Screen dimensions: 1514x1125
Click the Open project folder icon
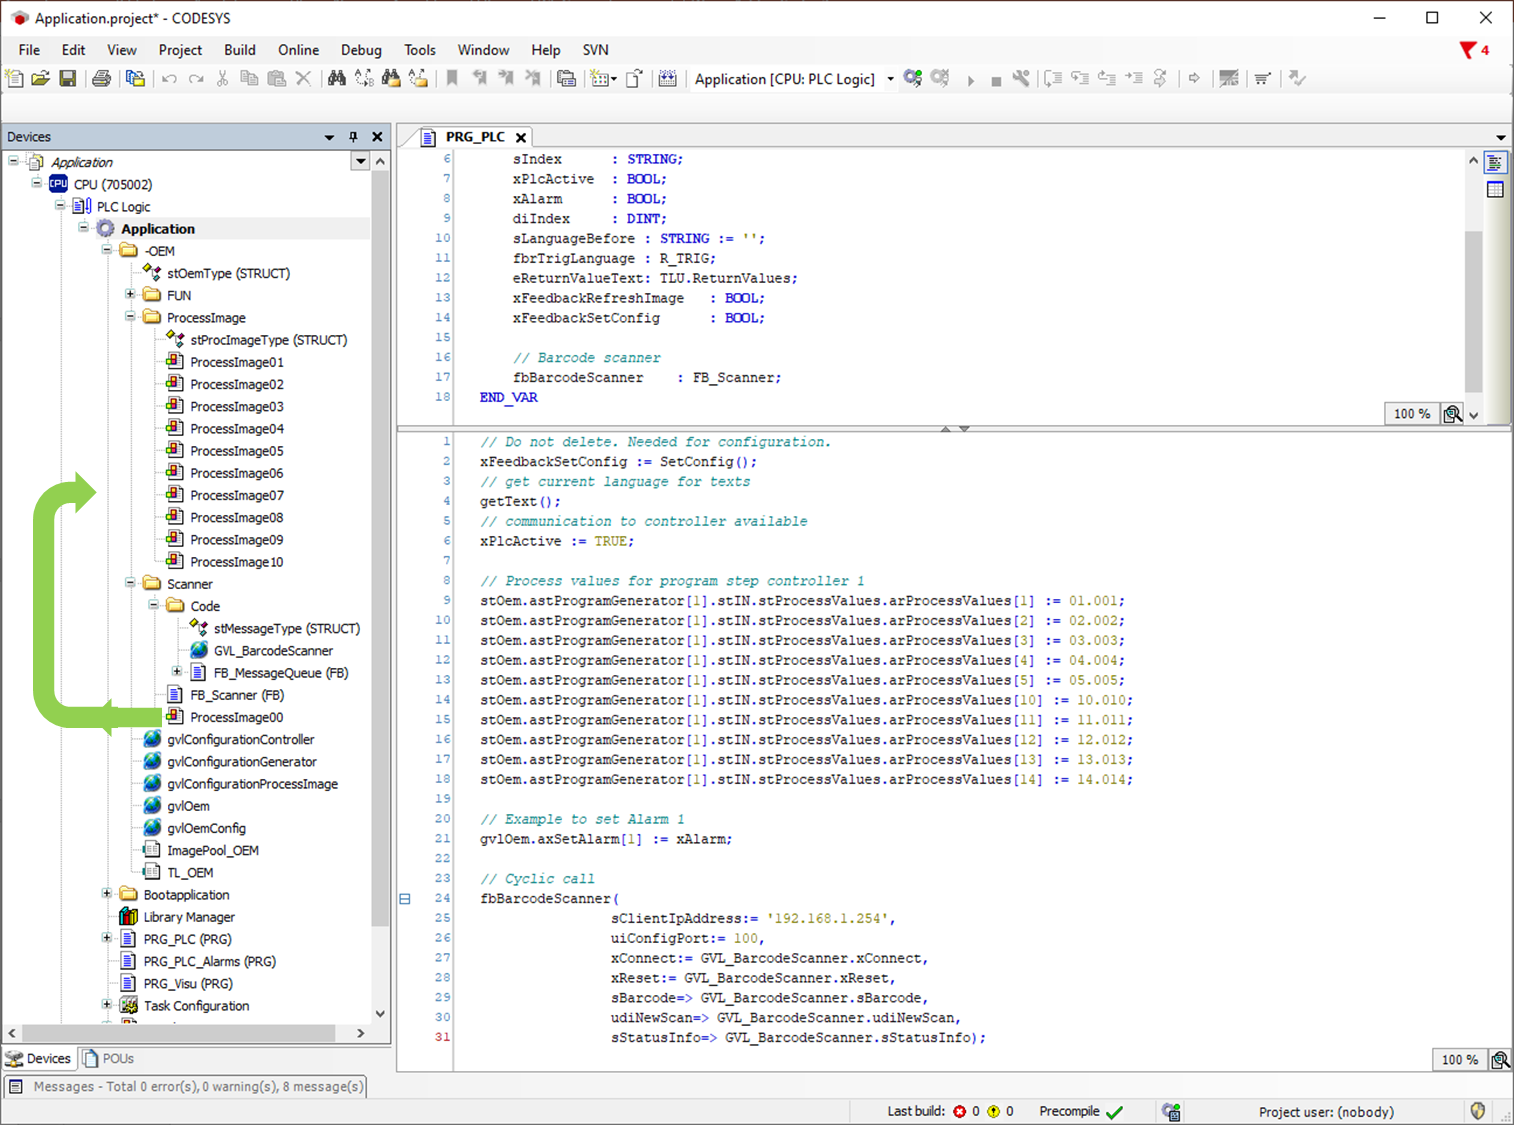[41, 79]
